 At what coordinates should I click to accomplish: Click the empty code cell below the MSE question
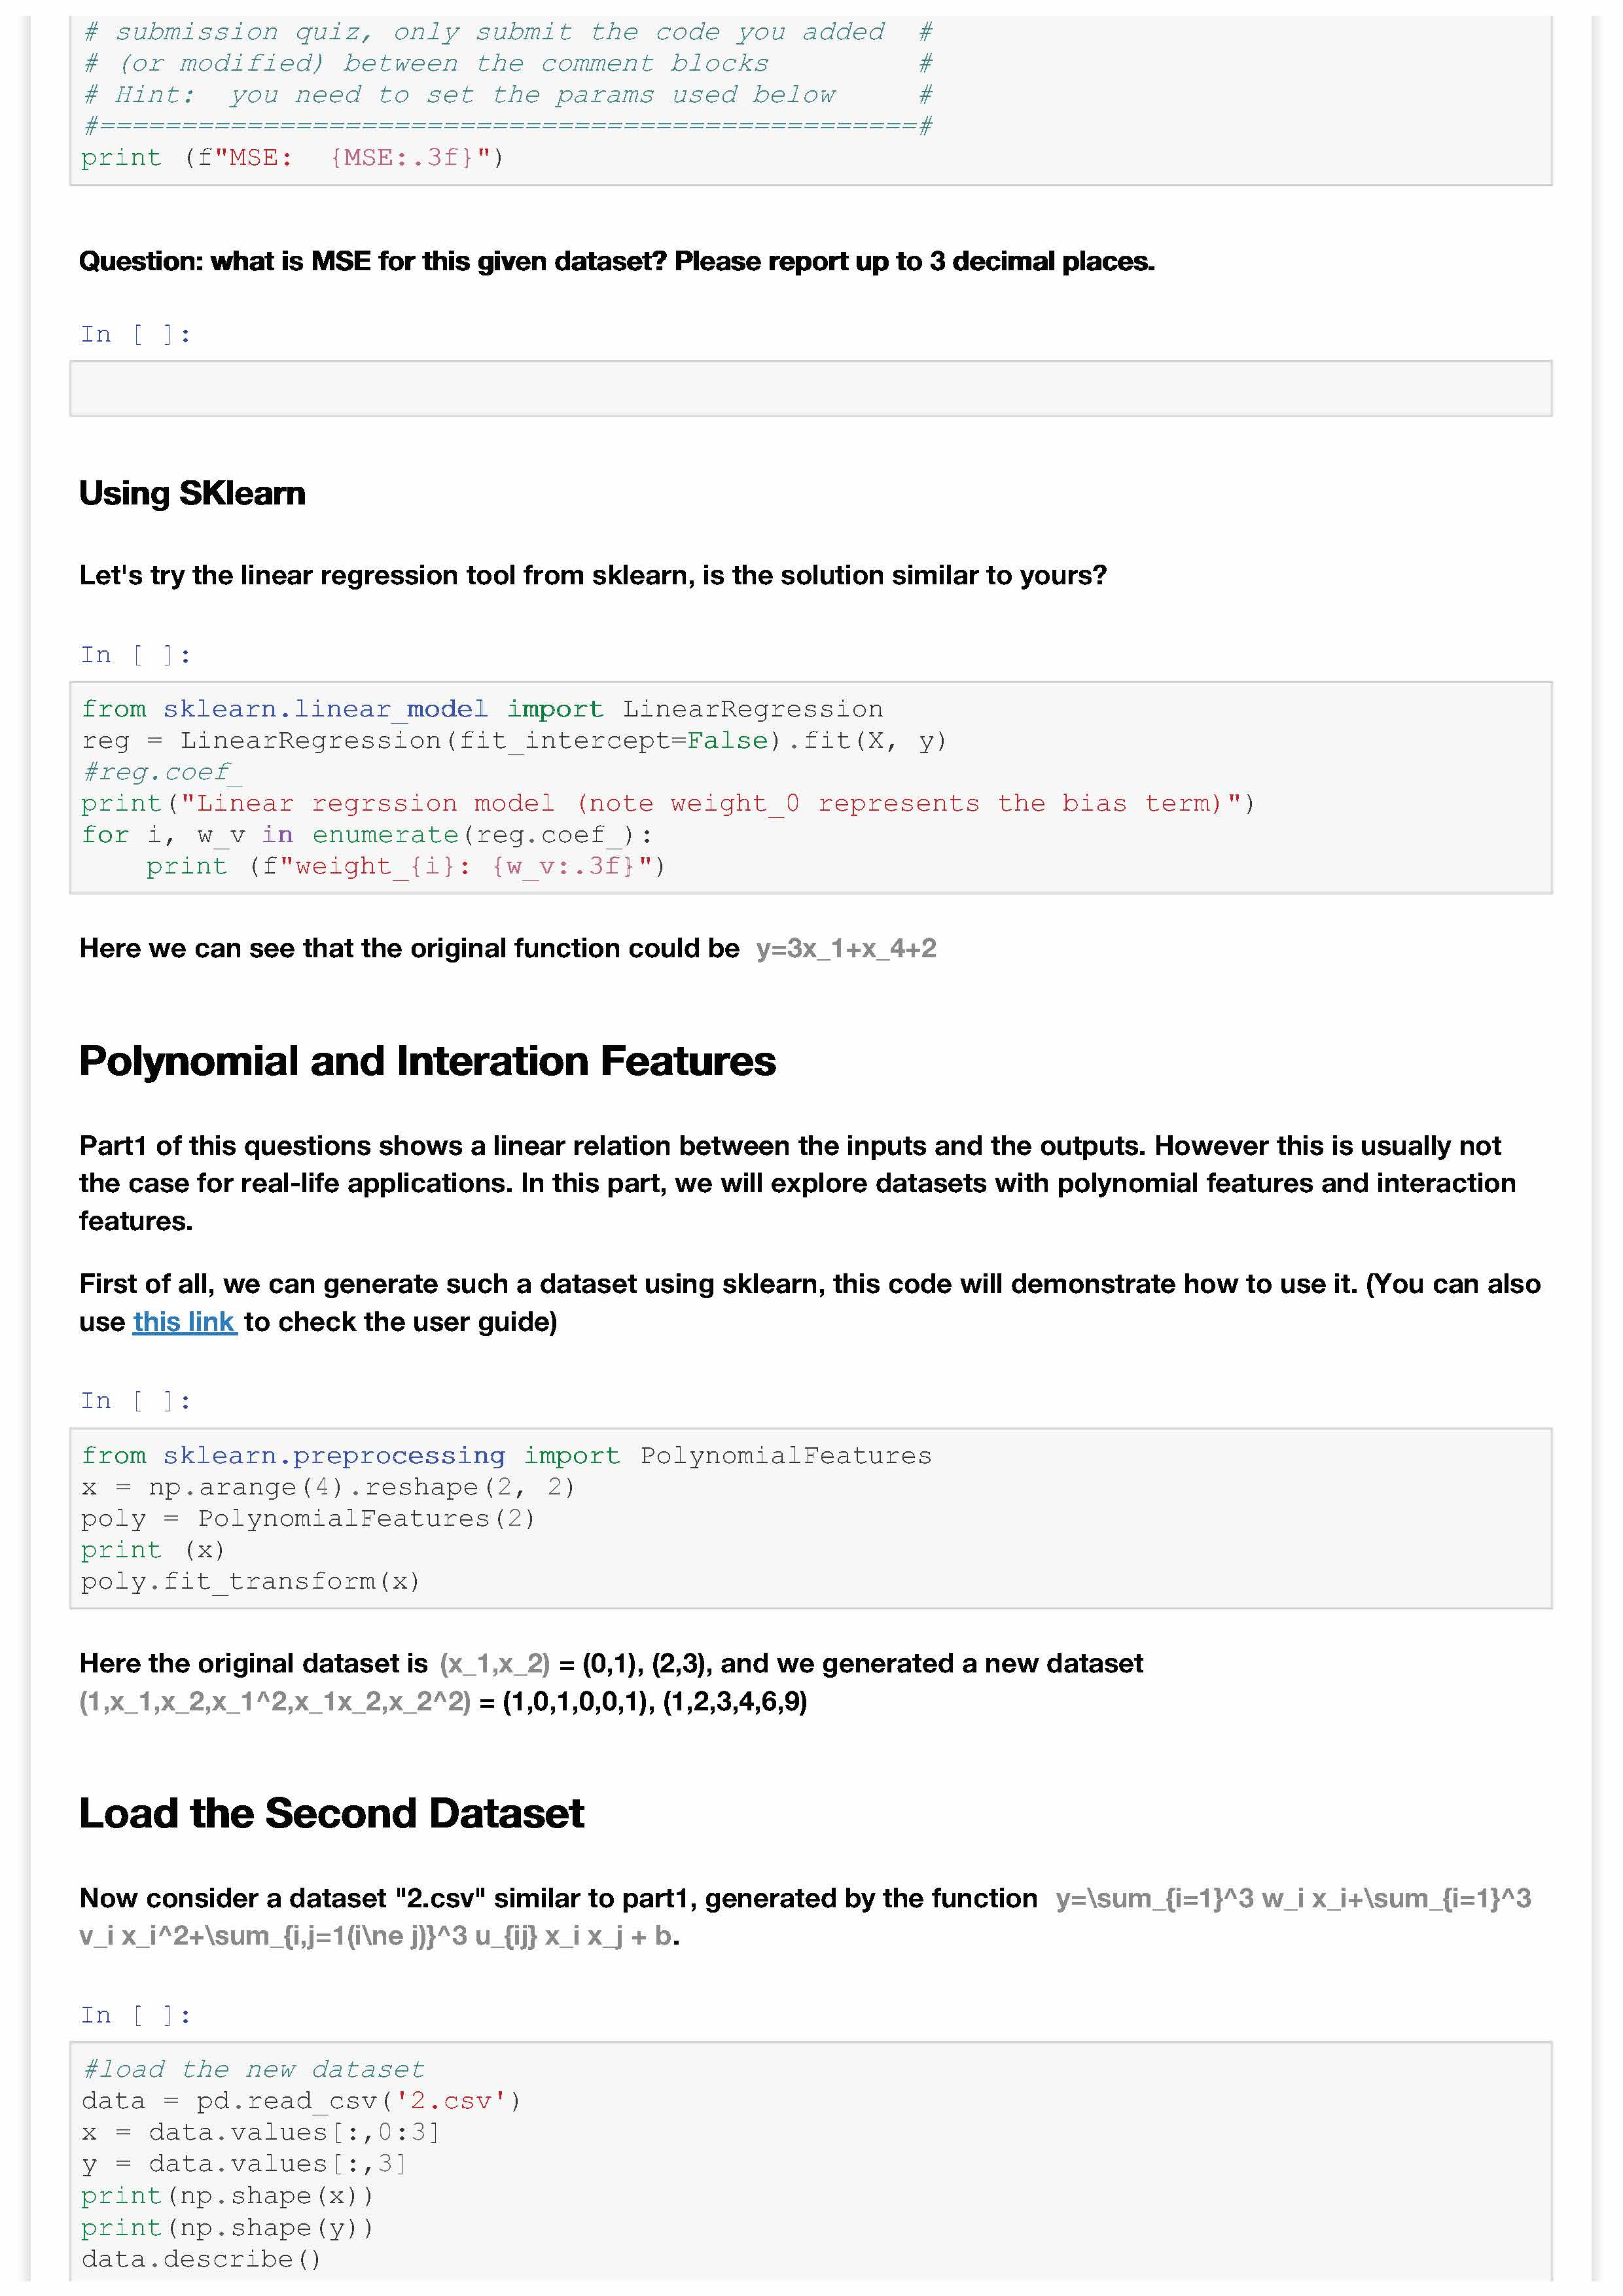pos(810,388)
